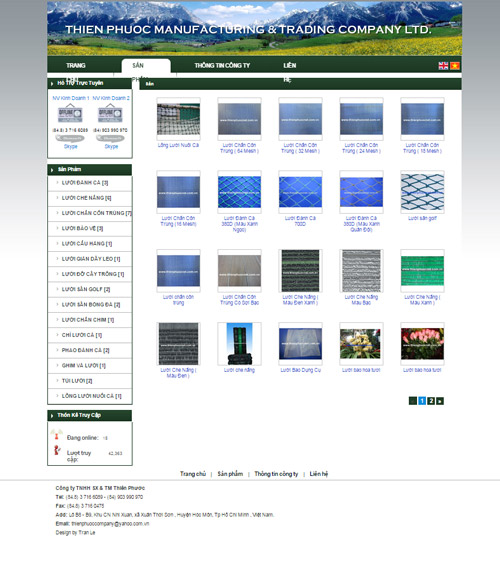Open TÚI LƯỚI category in sidebar
Screen dimensions: 500x562
click(77, 381)
